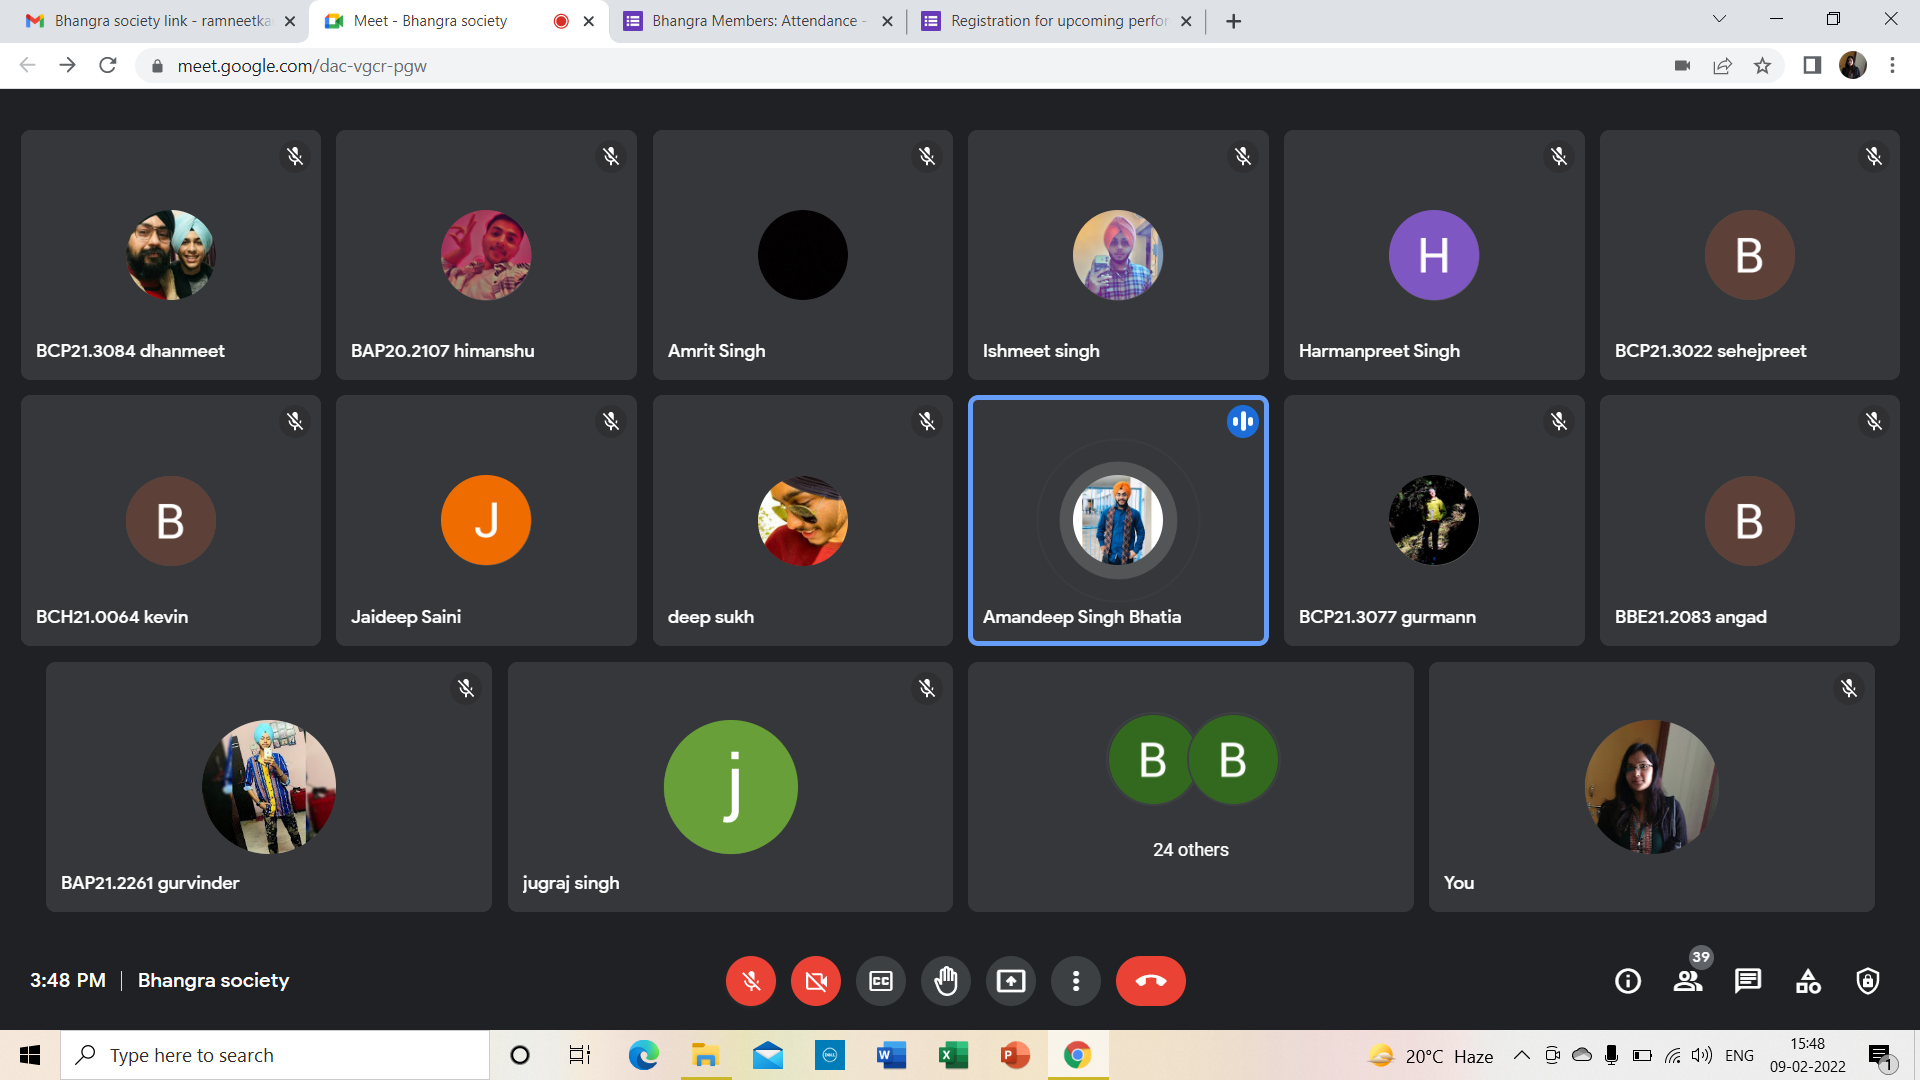Screen dimensions: 1920x1080
Task: Click the 24 others participants tile
Action: 1190,787
